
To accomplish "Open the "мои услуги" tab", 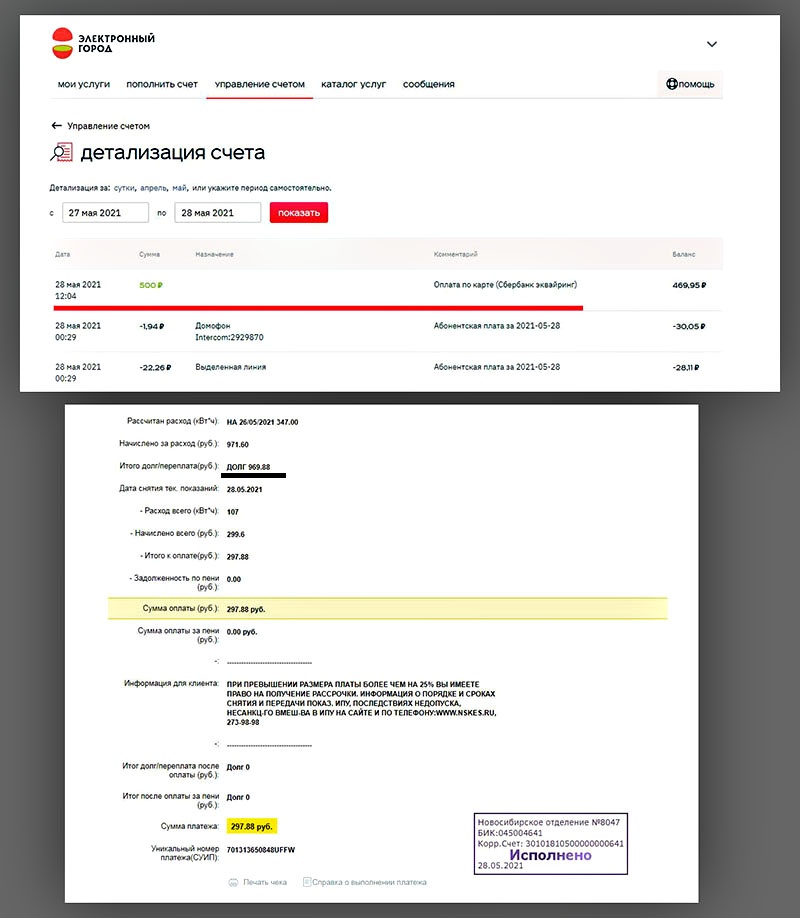I will [x=83, y=84].
